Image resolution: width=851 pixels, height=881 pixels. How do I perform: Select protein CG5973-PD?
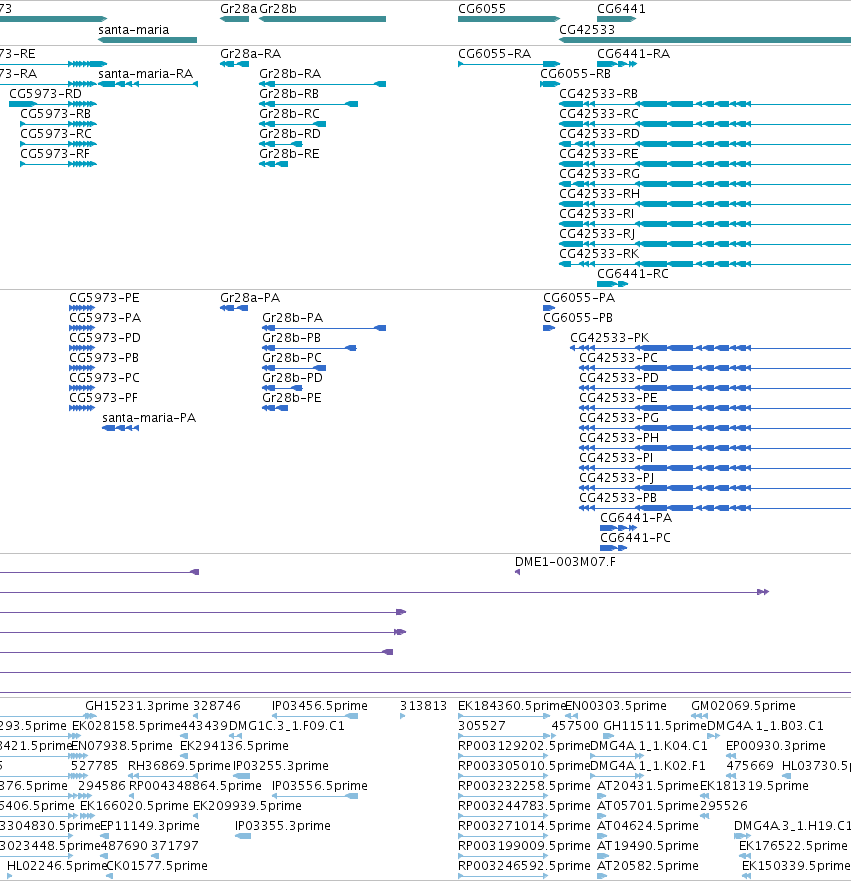[x=82, y=348]
